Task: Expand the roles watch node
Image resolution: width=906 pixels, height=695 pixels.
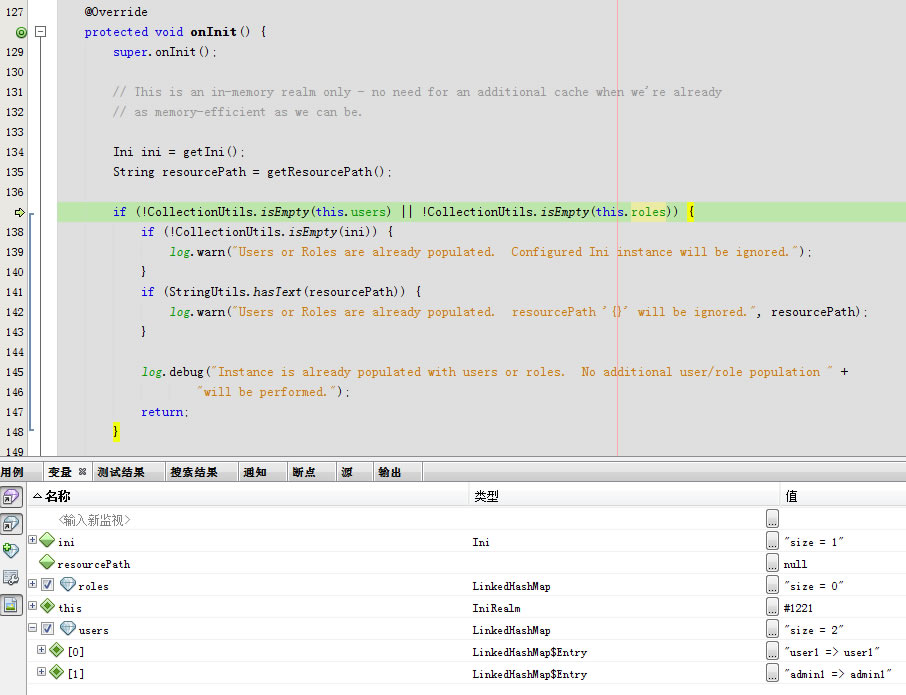Action: (32, 583)
